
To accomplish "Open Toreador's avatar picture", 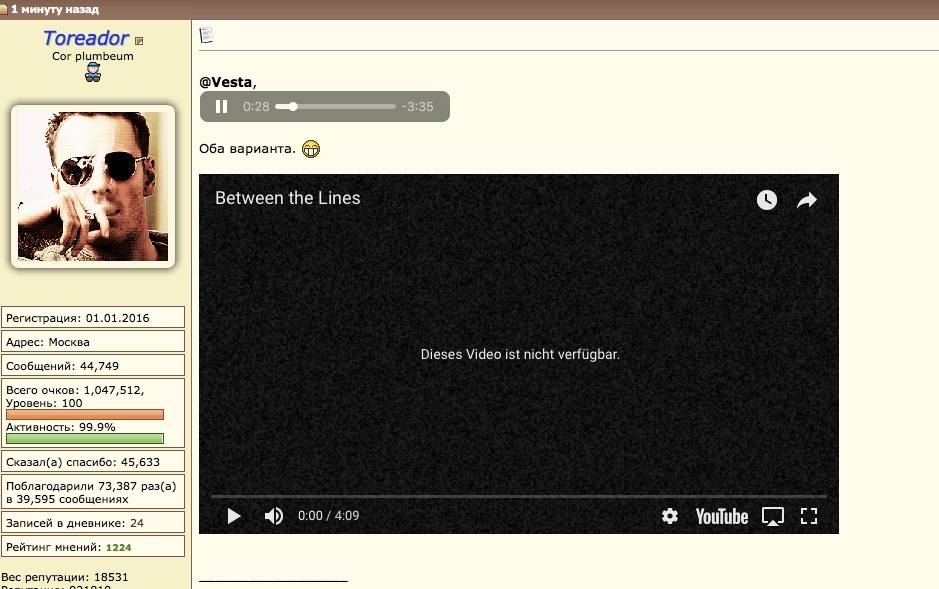I will point(93,187).
